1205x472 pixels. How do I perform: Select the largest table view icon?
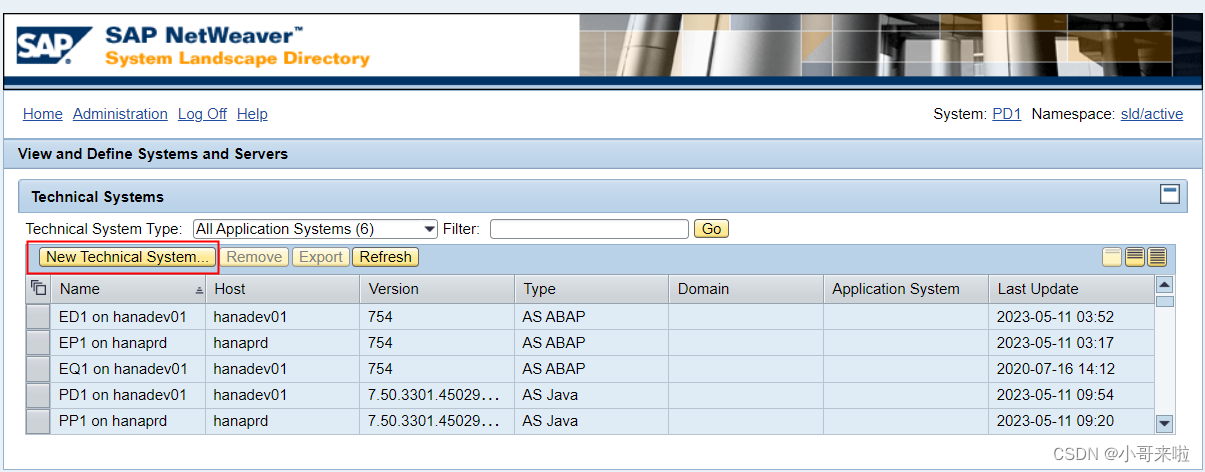(x=1158, y=257)
